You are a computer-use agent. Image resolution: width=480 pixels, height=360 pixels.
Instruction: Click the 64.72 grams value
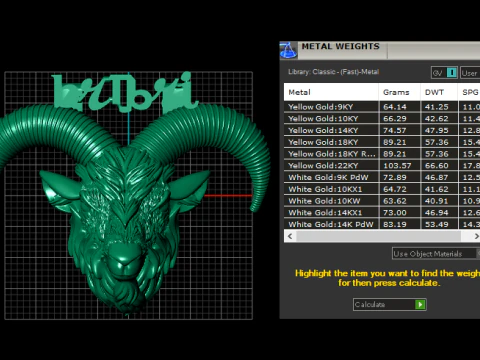[395, 189]
